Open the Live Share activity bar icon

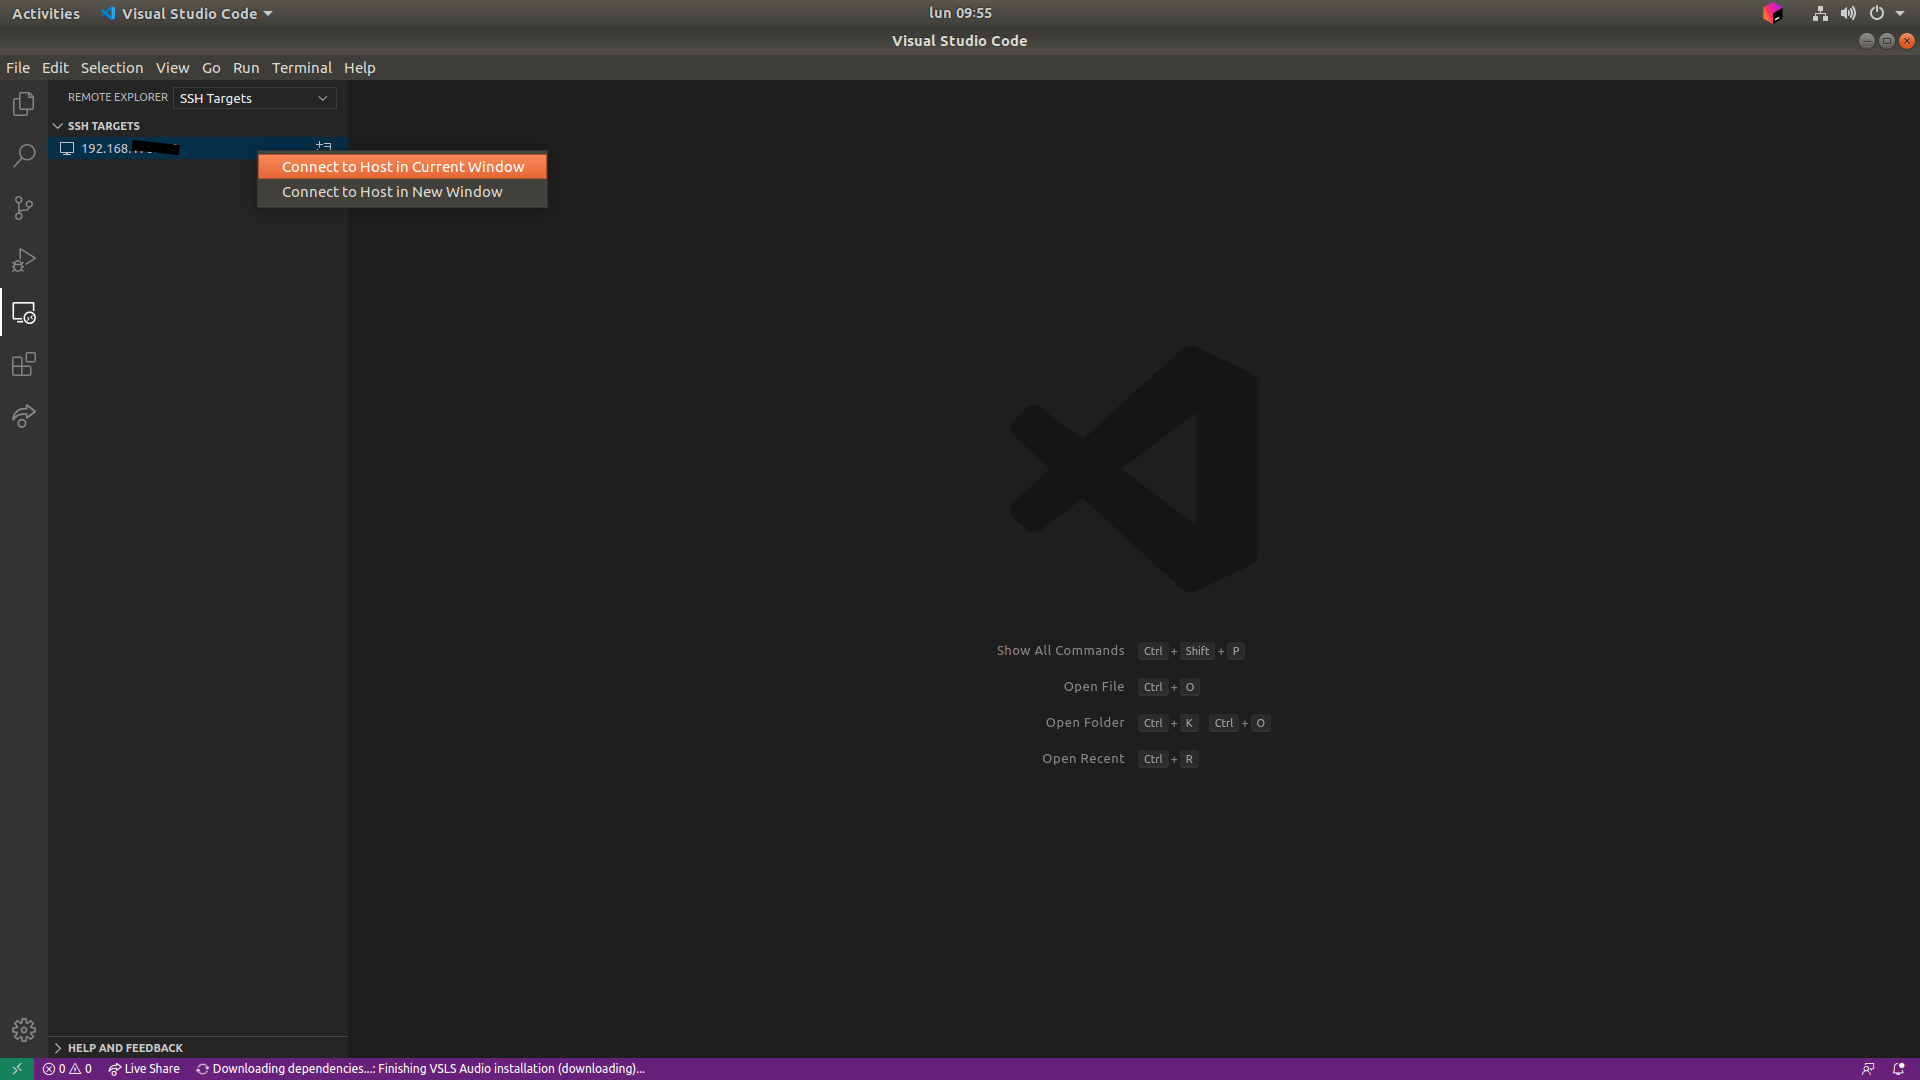click(24, 416)
